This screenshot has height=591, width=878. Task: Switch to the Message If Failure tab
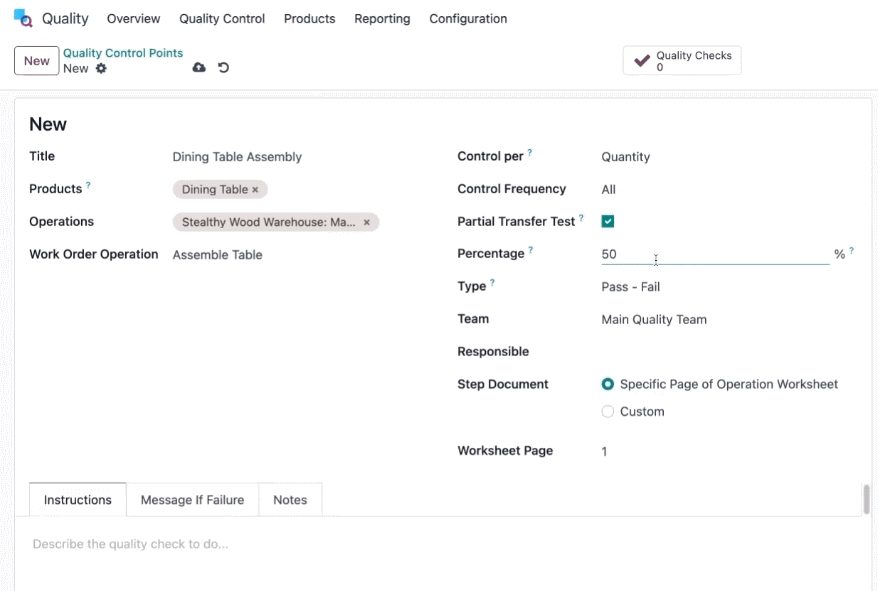coord(192,500)
